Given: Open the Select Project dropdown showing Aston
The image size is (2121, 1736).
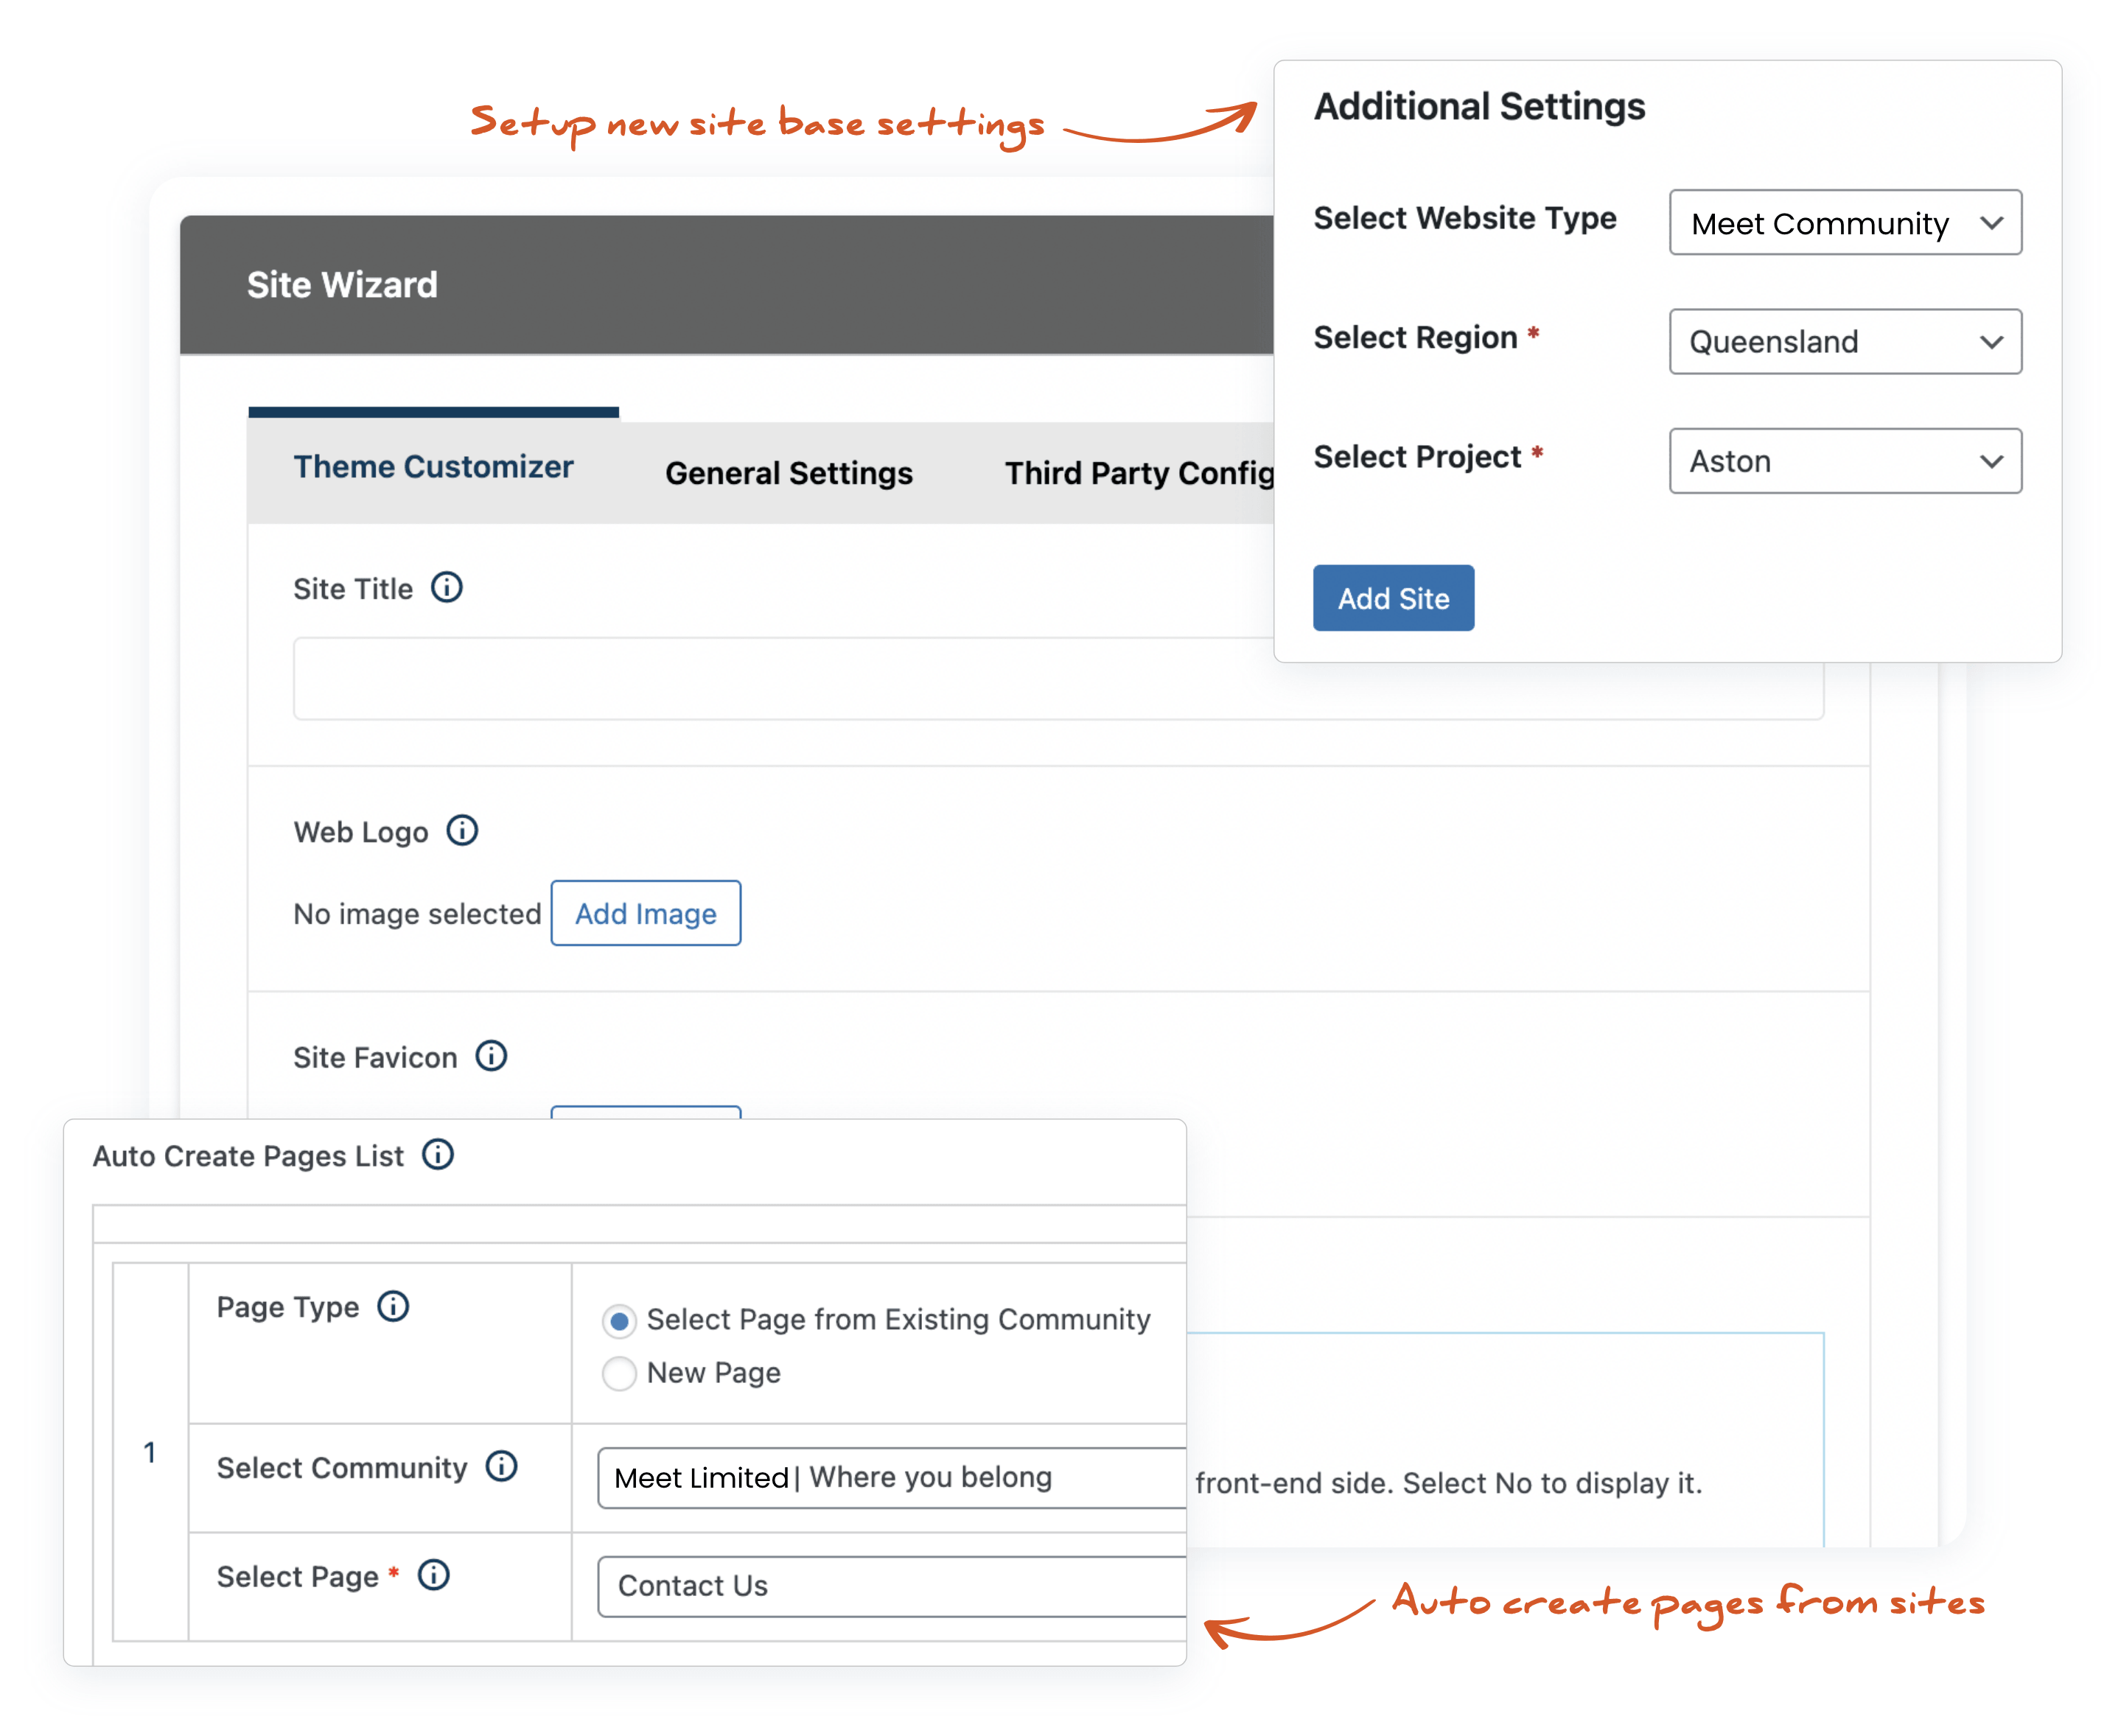Looking at the screenshot, I should pyautogui.click(x=1845, y=460).
